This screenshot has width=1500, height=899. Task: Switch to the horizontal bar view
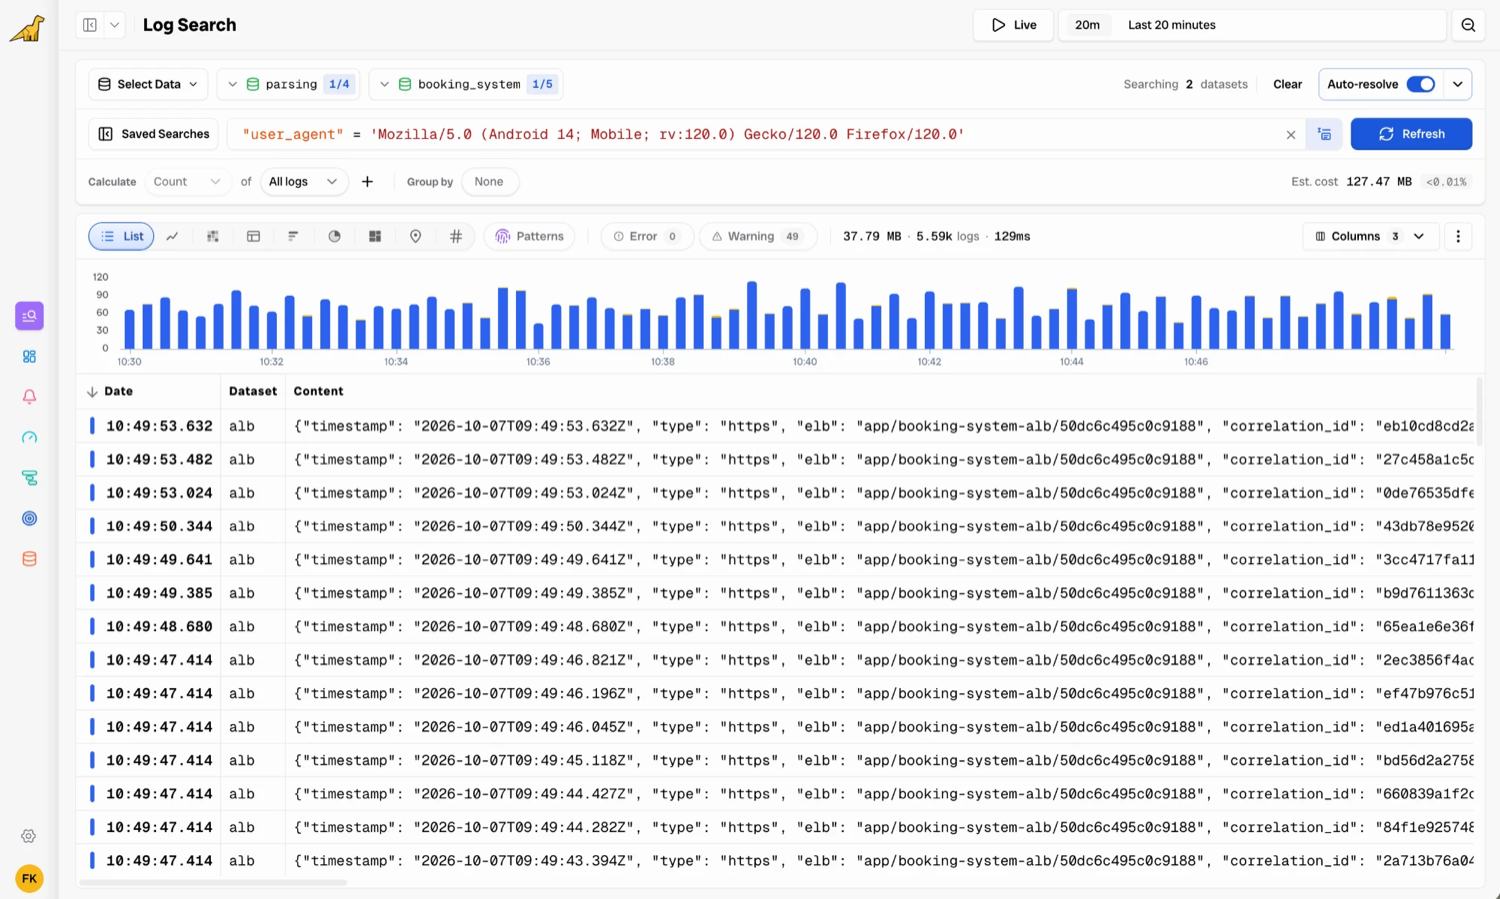pyautogui.click(x=293, y=236)
